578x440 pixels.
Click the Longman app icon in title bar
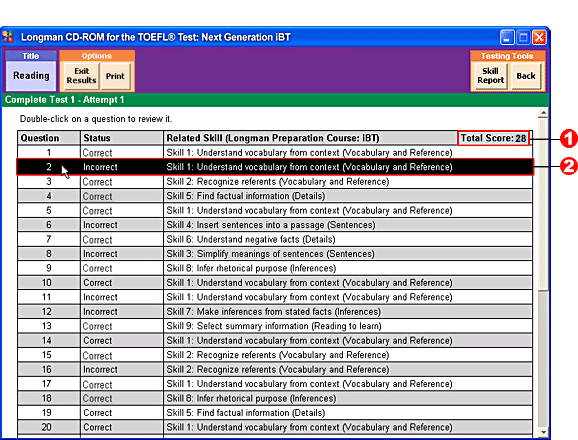click(8, 37)
